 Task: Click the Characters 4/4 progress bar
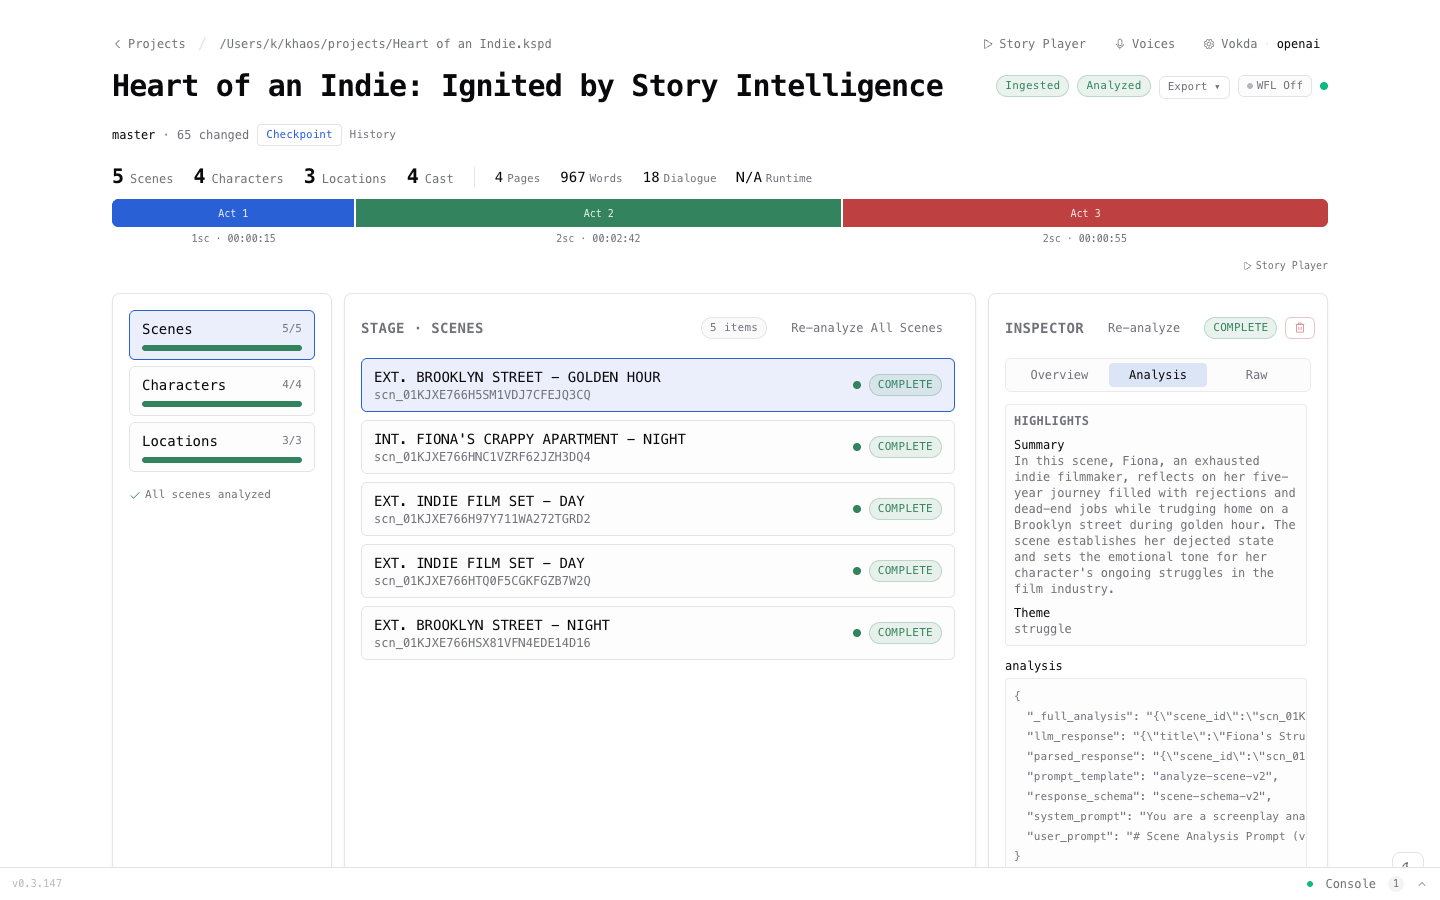point(221,404)
